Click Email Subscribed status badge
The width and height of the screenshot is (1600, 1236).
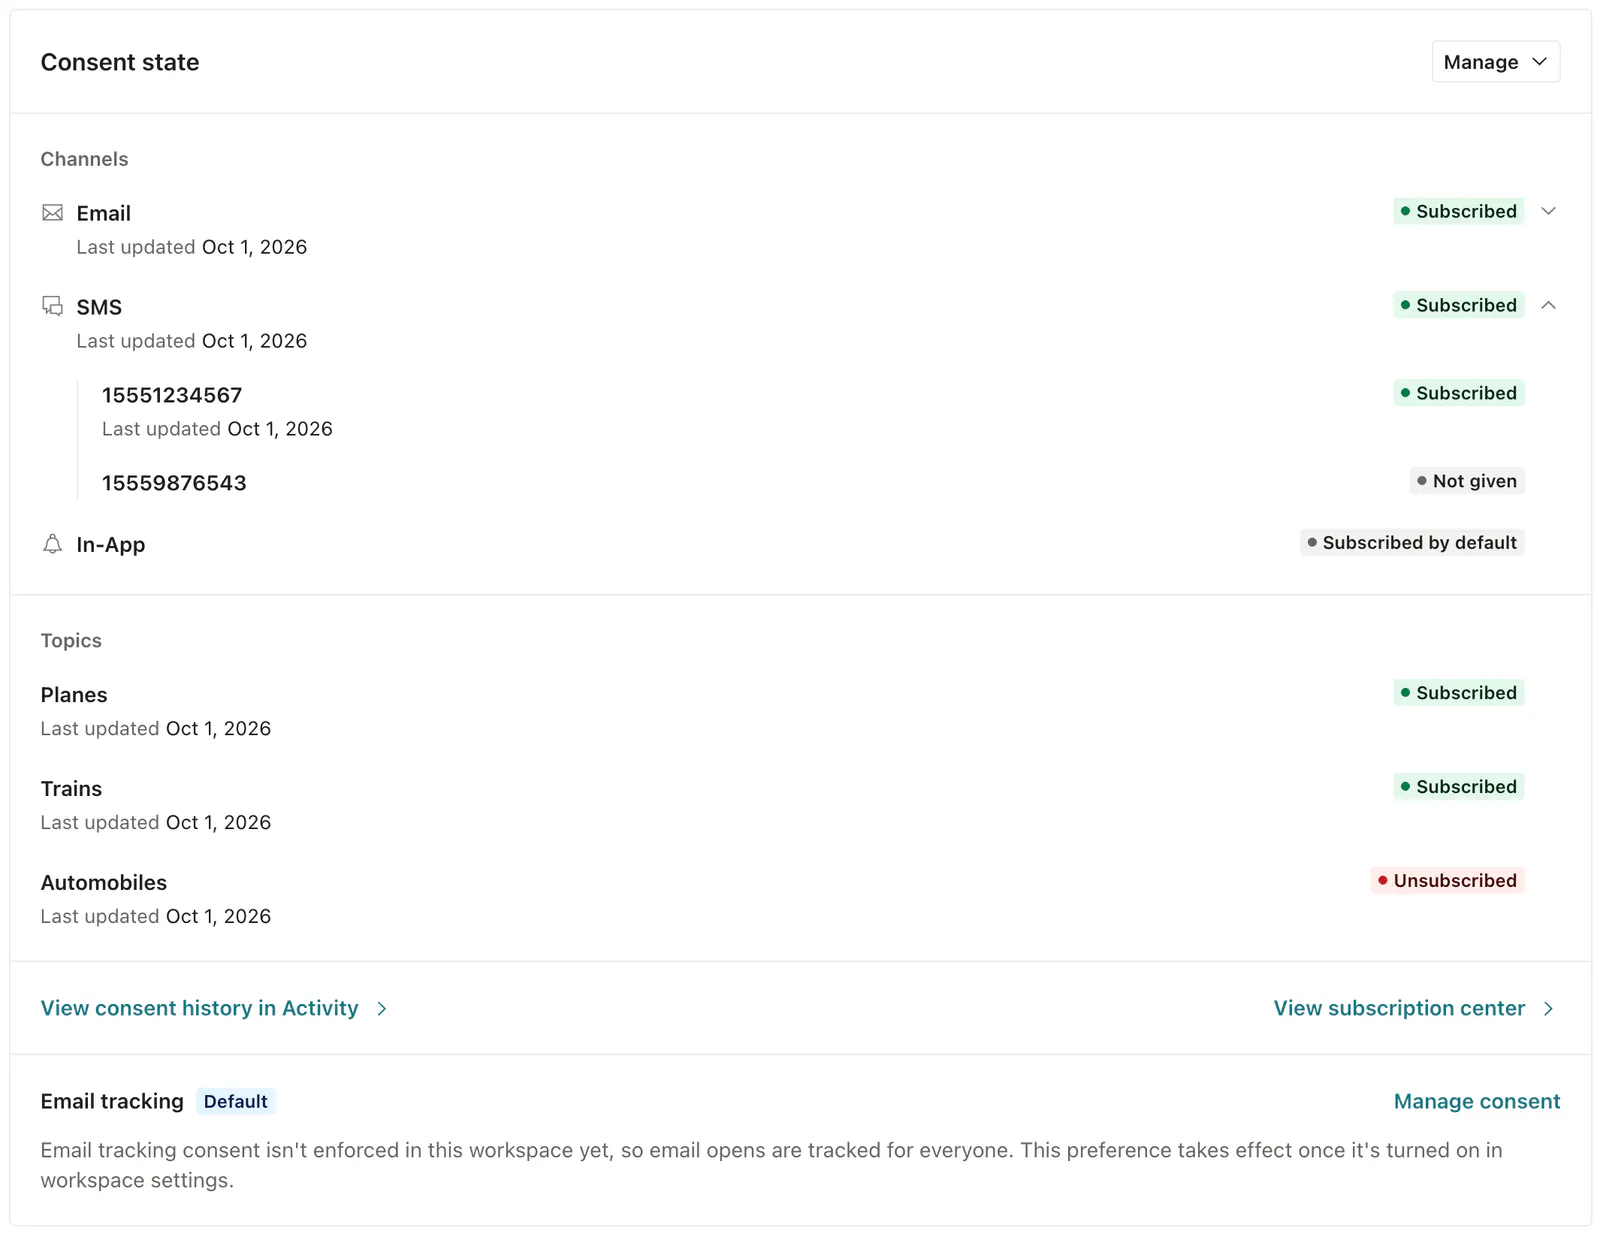1458,211
